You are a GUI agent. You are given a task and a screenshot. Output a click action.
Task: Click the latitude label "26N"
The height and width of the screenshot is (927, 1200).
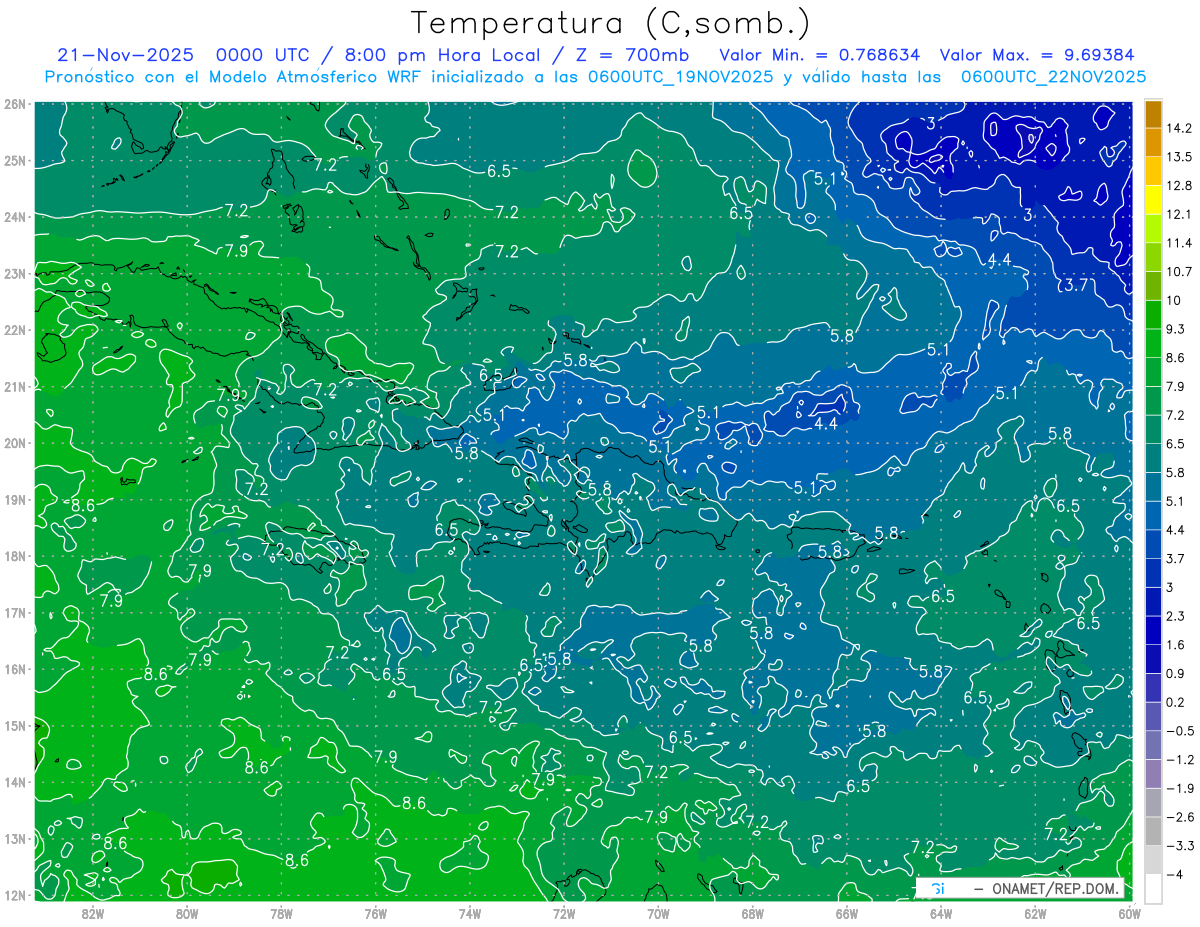click(15, 104)
